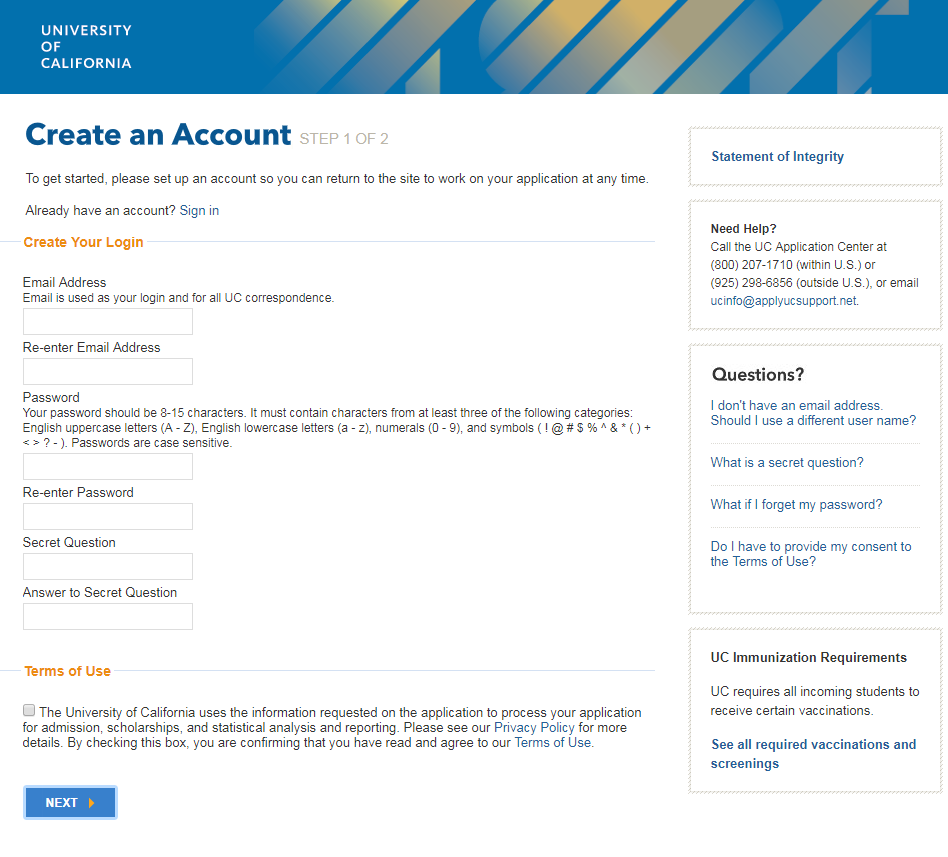
Task: Focus the Answer to Secret Question field
Action: [108, 617]
